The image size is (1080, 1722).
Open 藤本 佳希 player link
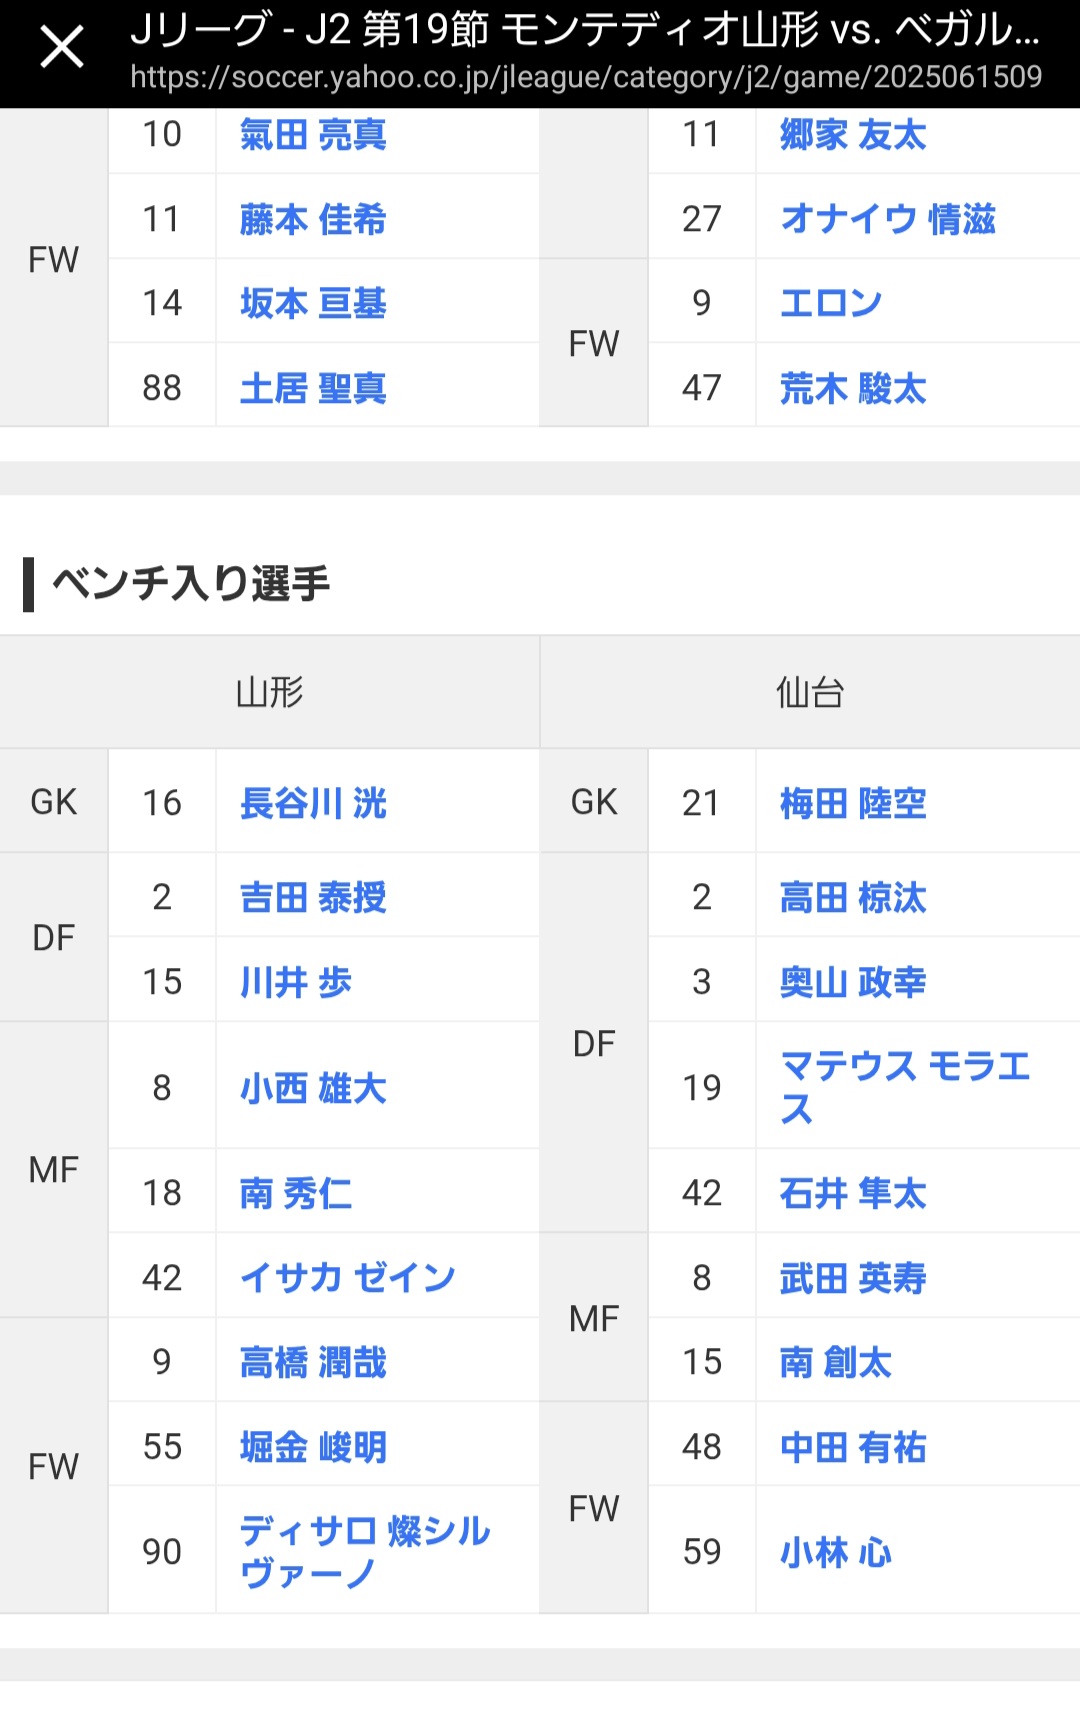click(313, 219)
